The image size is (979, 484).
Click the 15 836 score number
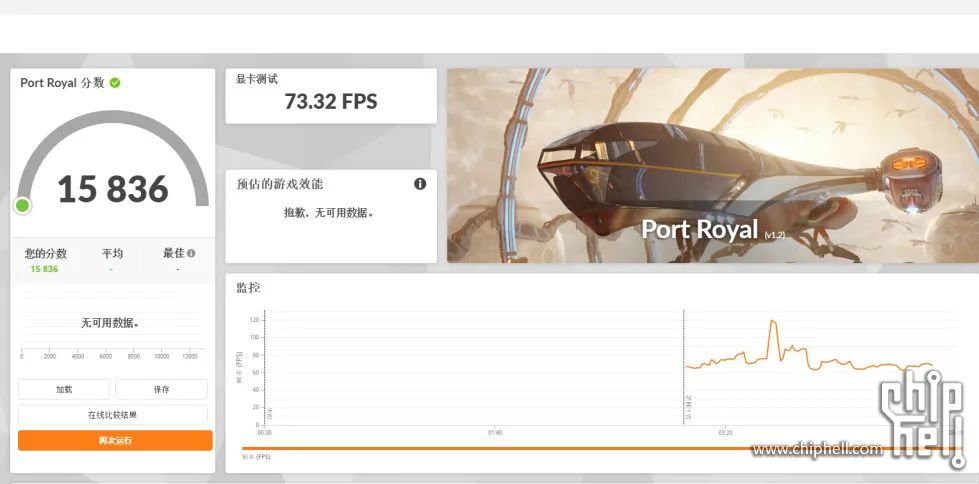coord(113,189)
